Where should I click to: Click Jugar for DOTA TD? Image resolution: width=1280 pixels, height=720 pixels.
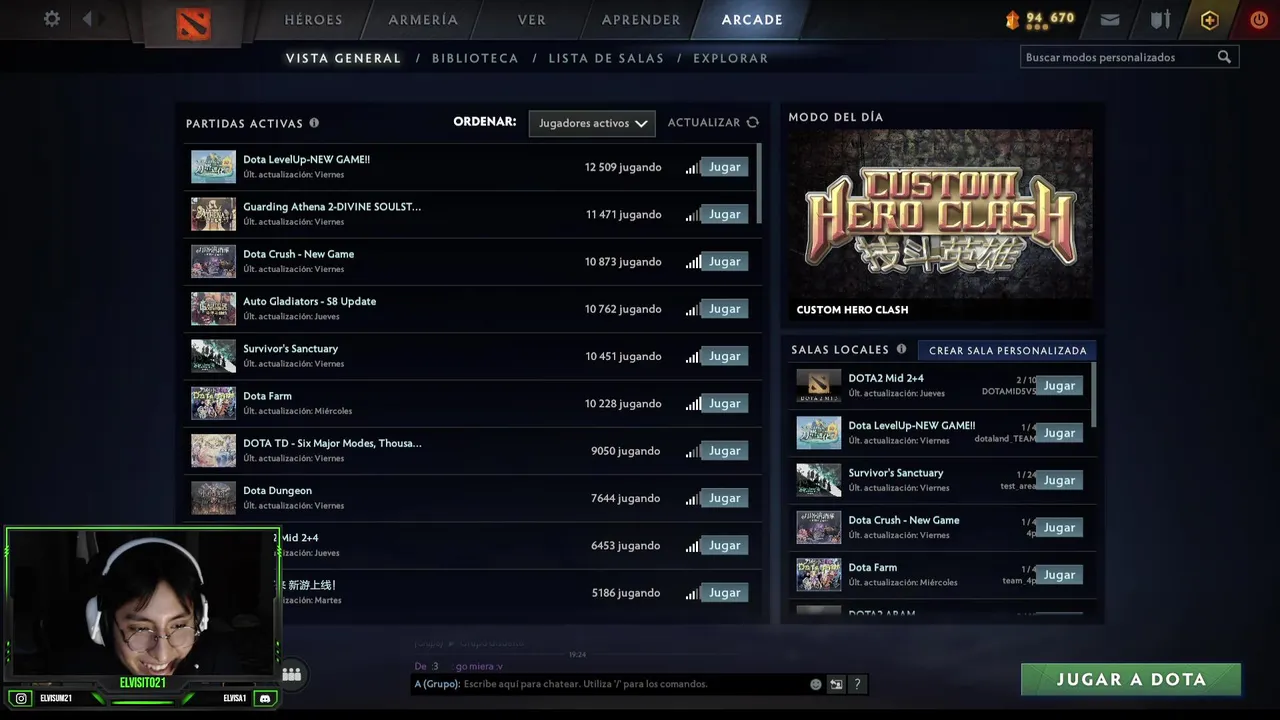pyautogui.click(x=725, y=451)
